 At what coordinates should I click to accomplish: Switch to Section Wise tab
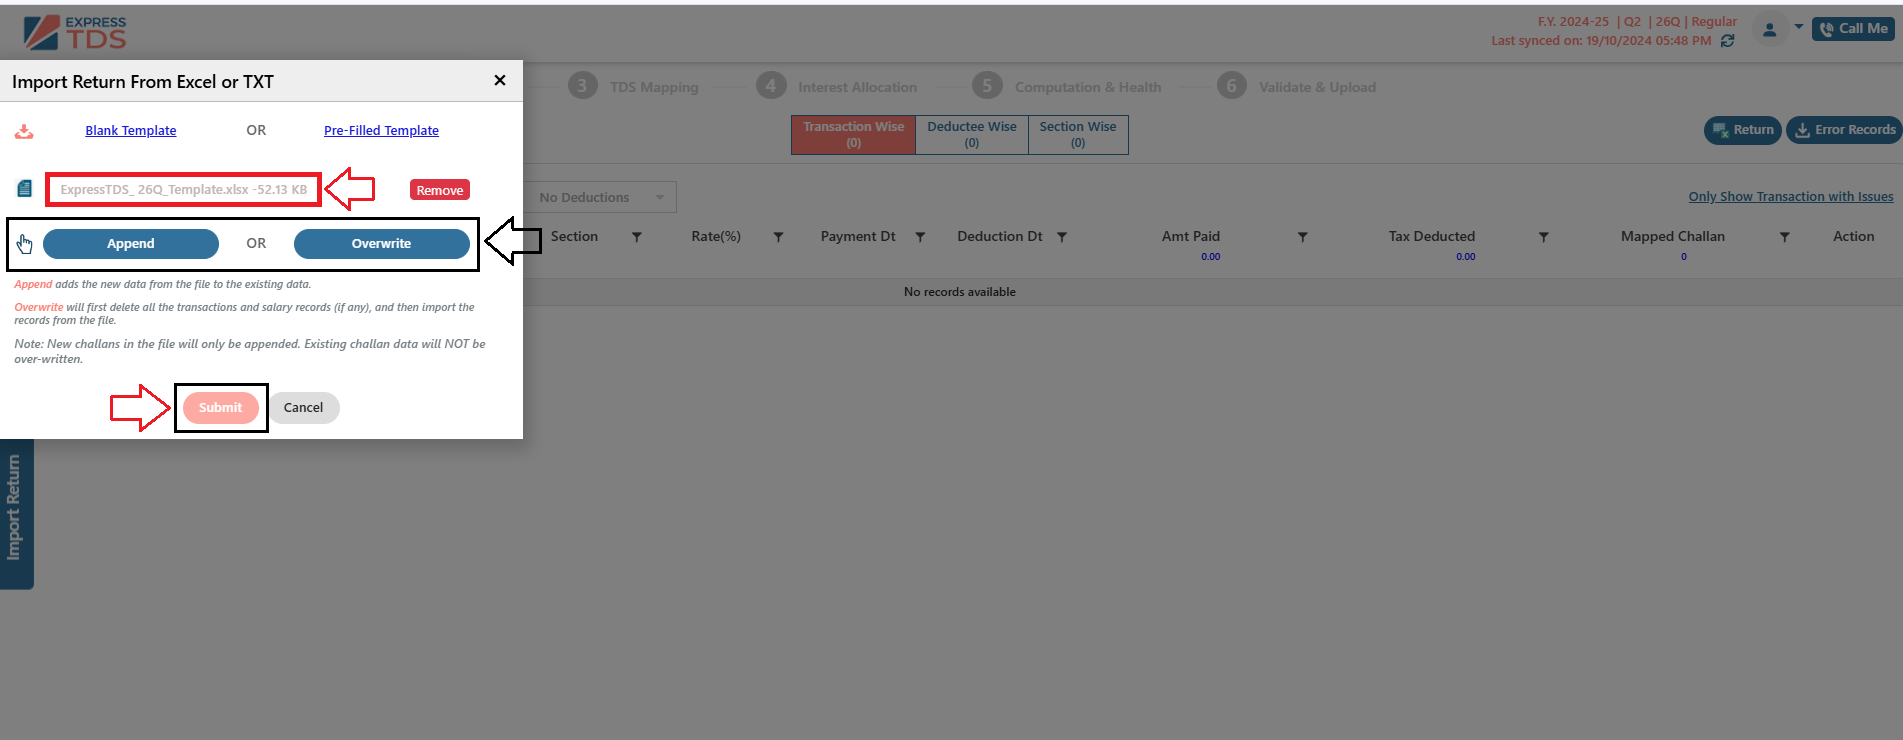point(1078,134)
